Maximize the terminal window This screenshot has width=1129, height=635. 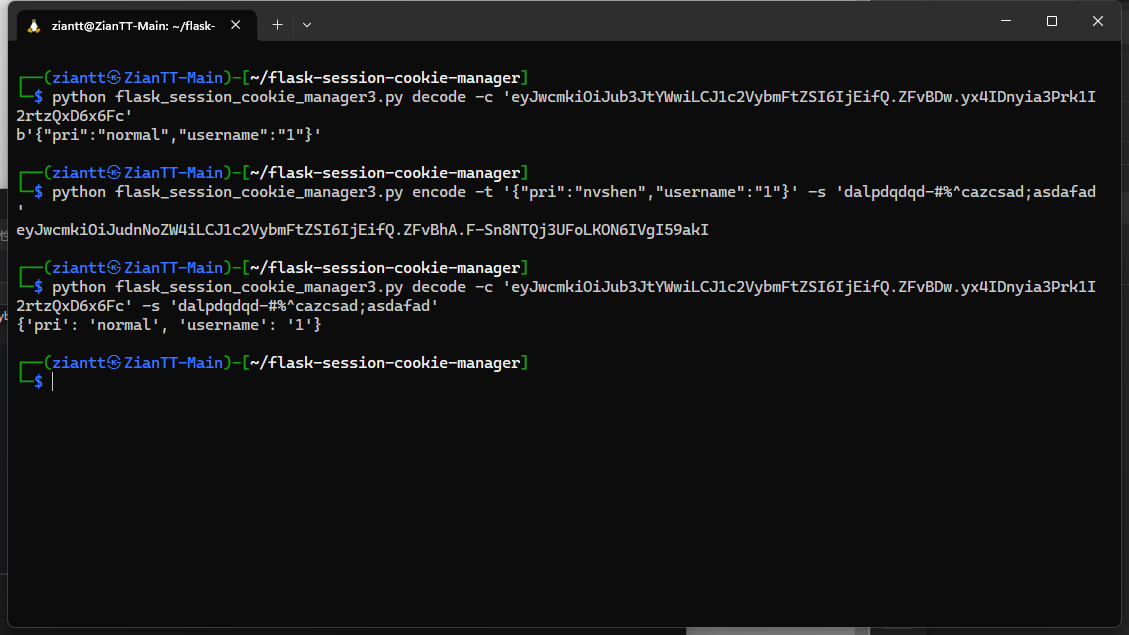(1051, 21)
